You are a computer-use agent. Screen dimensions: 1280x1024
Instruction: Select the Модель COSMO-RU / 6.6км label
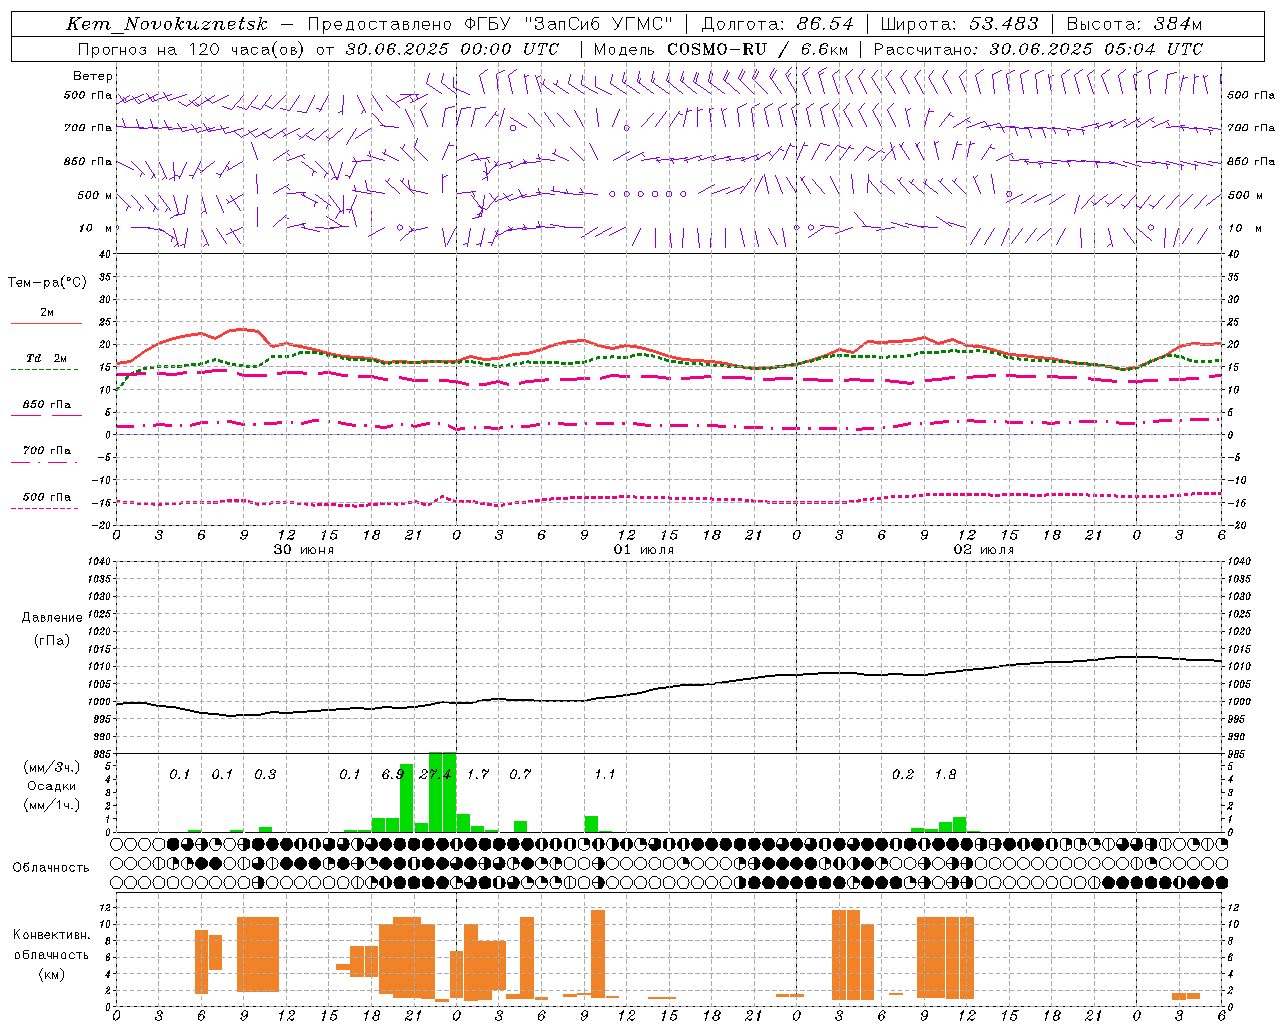tap(721, 49)
